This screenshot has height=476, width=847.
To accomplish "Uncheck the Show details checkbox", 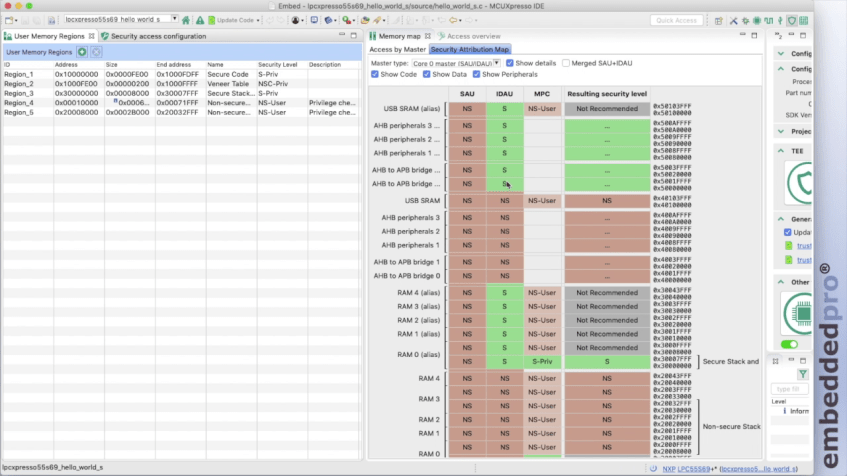I will 510,62.
